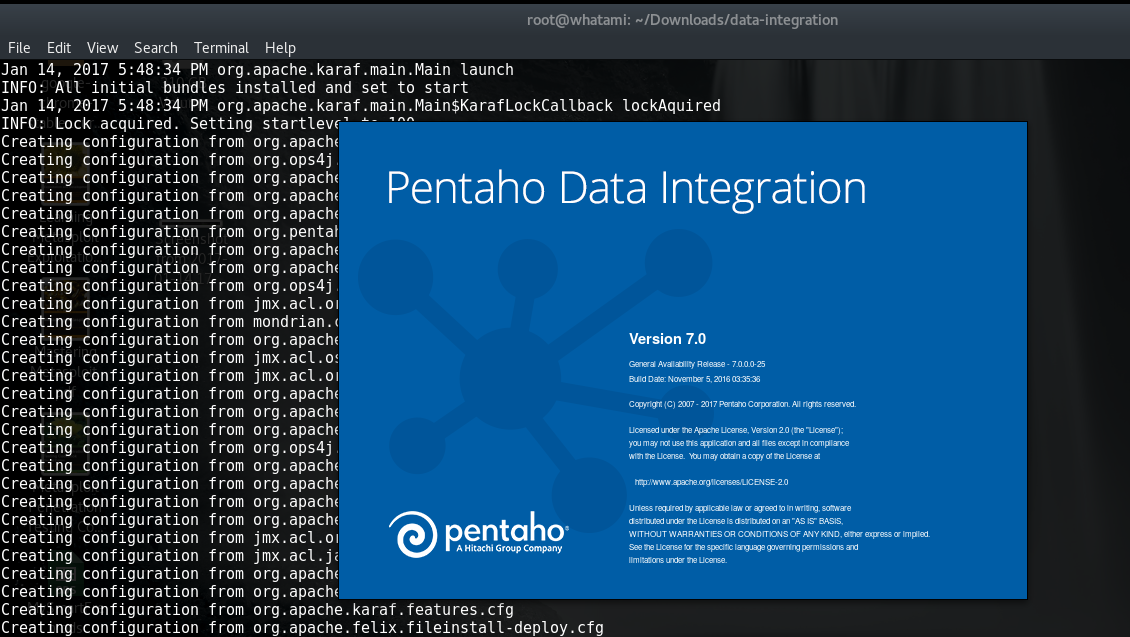Open the Edit menu

click(58, 47)
